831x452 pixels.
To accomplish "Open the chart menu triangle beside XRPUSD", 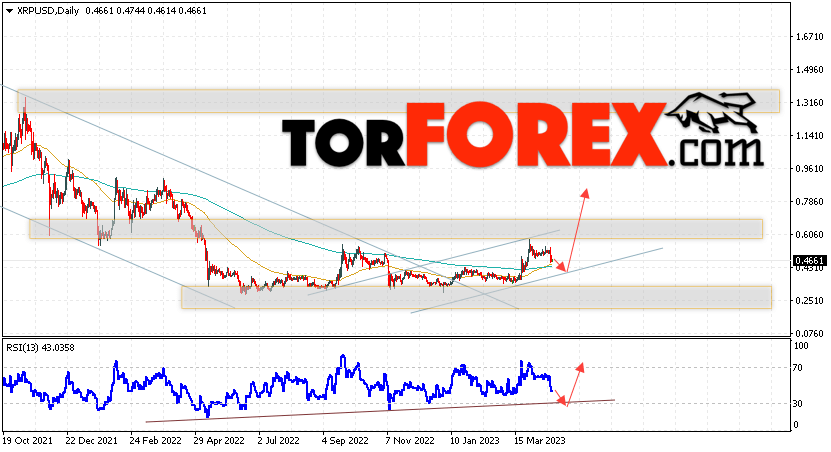I will coord(9,11).
